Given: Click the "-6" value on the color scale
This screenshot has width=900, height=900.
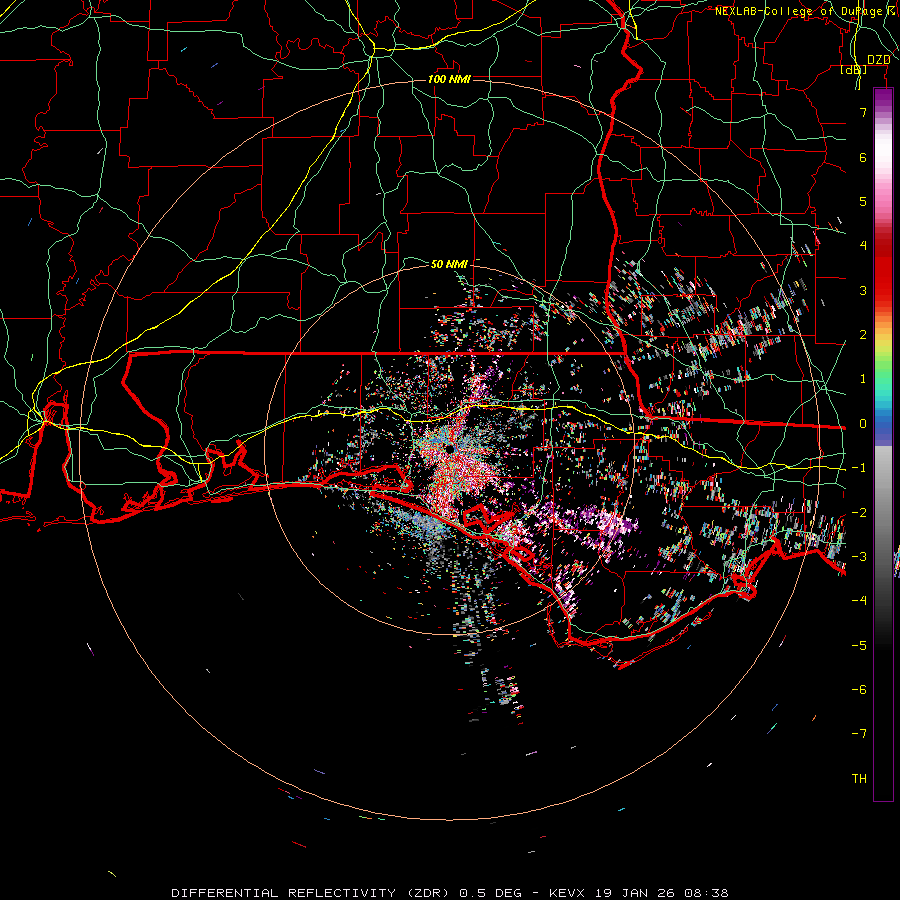Looking at the screenshot, I should point(859,690).
